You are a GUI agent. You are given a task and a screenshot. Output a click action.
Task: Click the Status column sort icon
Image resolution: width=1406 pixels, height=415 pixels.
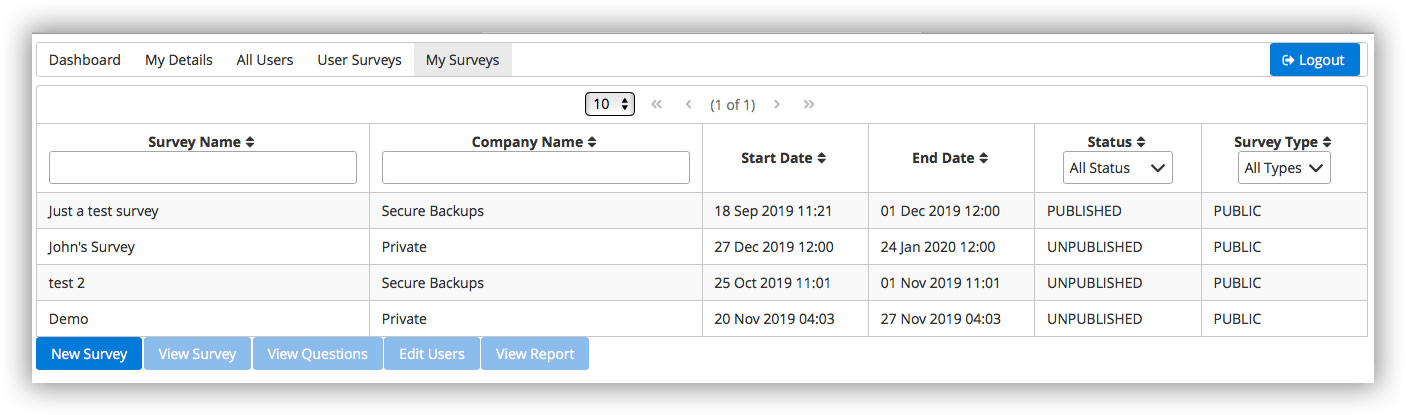(x=1141, y=142)
